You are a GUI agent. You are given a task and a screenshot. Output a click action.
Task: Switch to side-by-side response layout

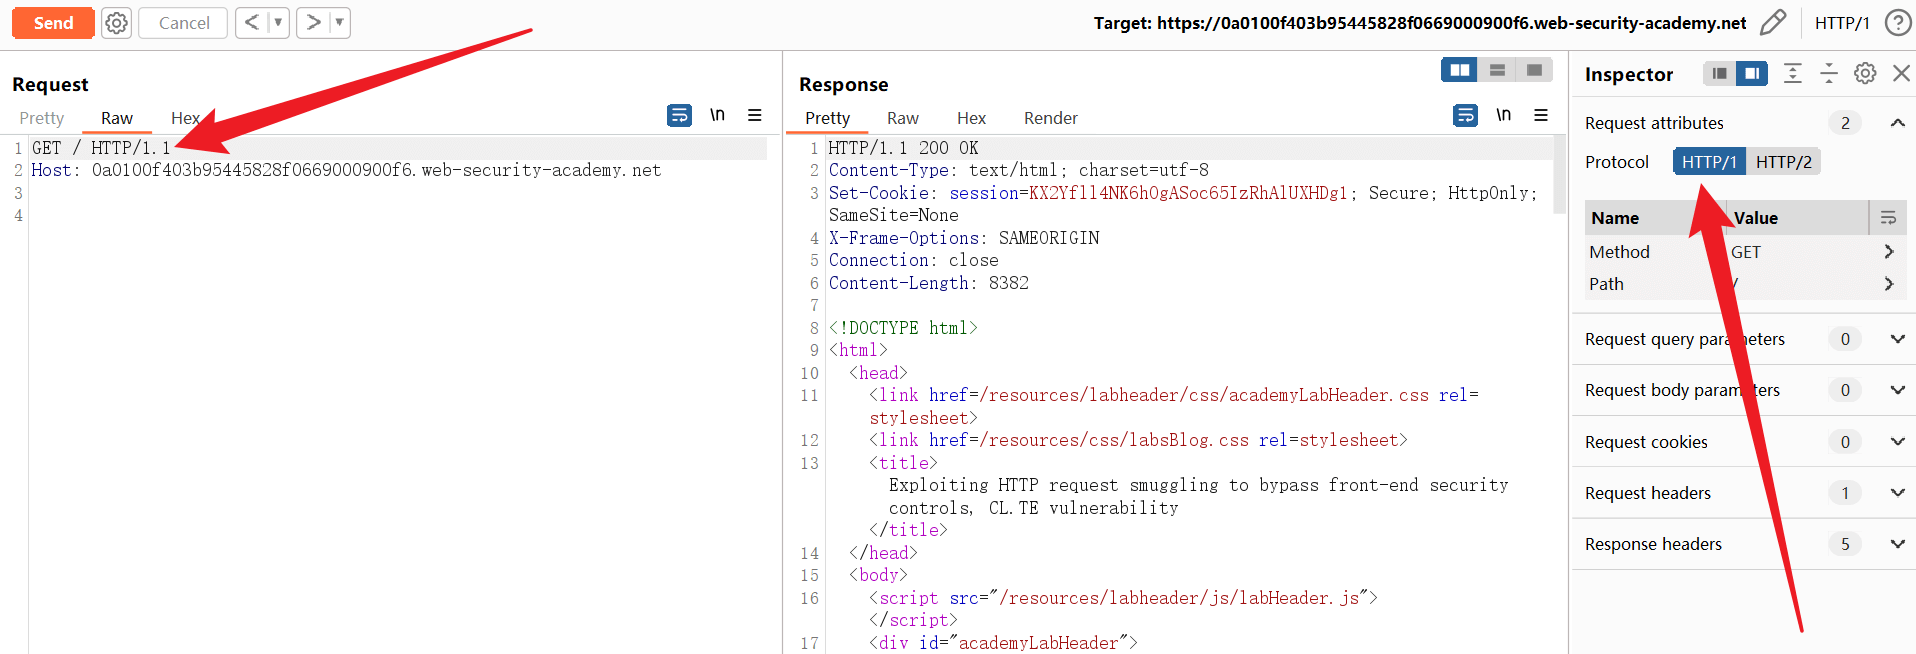[x=1460, y=70]
